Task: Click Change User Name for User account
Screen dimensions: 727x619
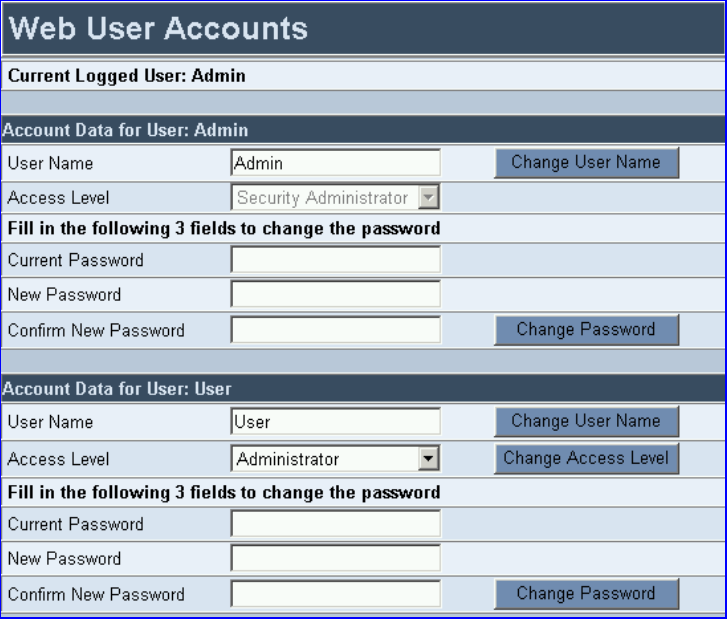Action: tap(587, 421)
